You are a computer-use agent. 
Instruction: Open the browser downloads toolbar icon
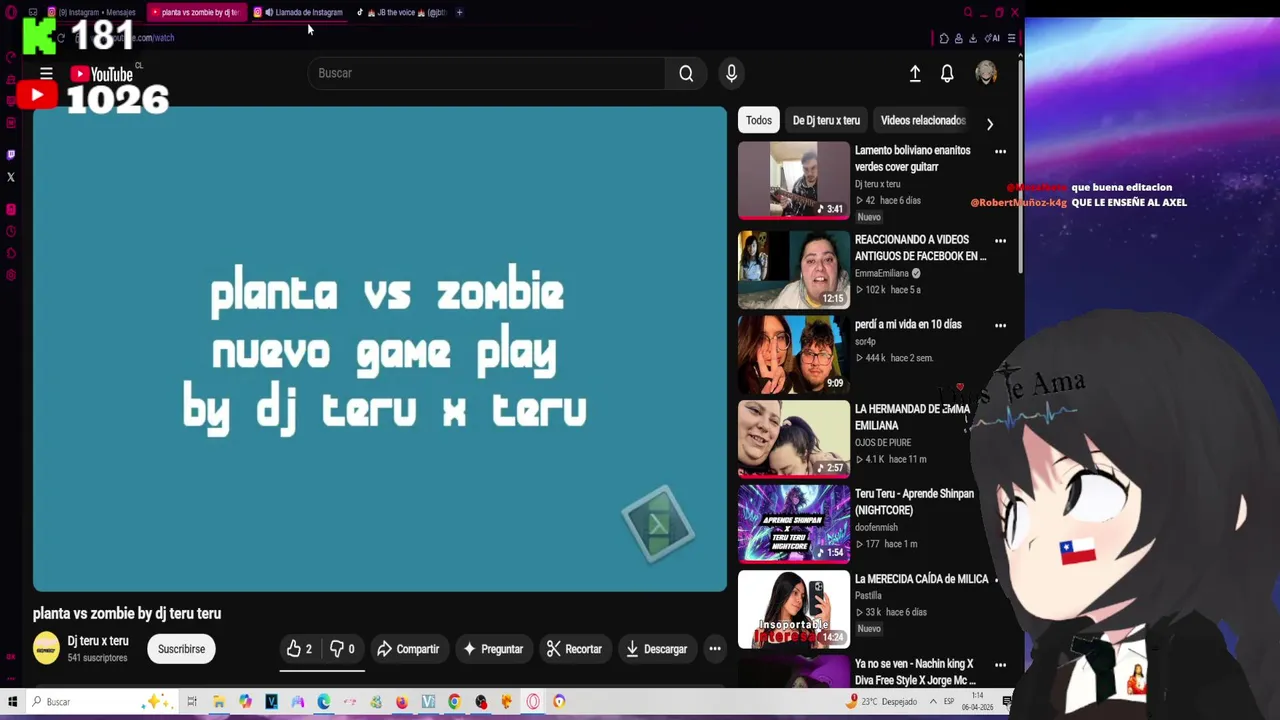click(973, 38)
